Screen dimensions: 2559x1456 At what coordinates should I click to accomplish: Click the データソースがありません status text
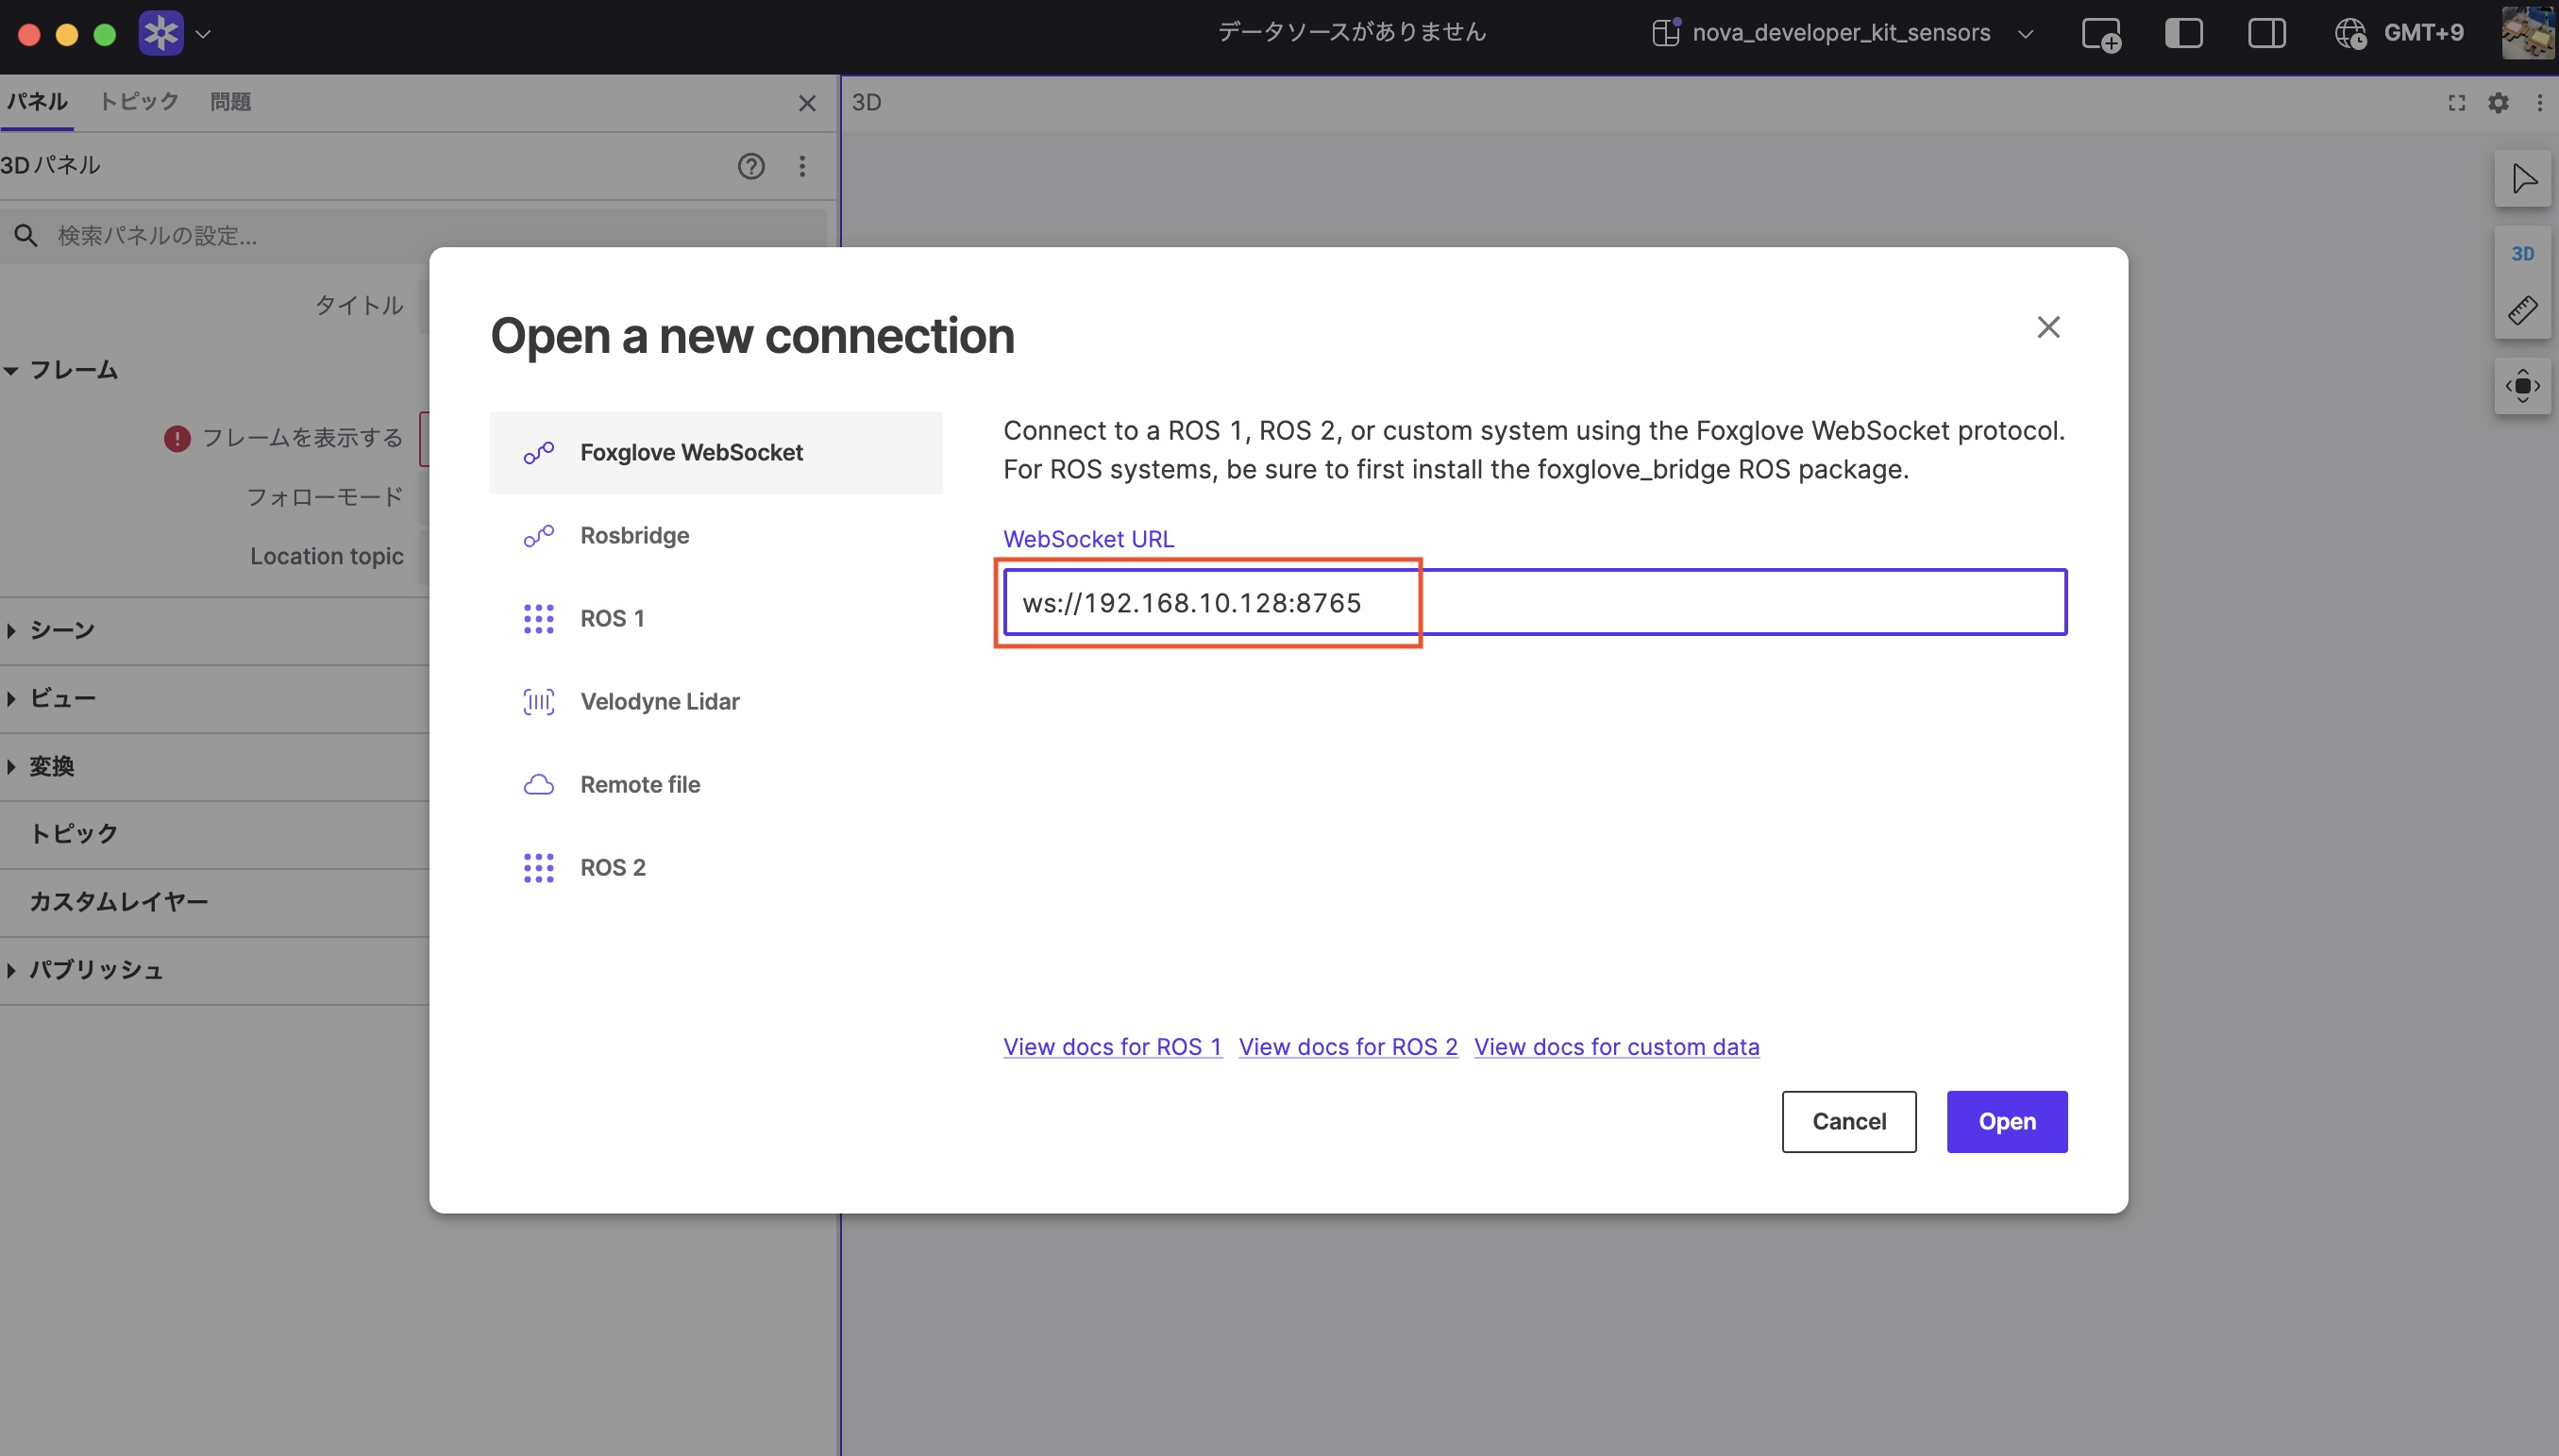tap(1352, 32)
